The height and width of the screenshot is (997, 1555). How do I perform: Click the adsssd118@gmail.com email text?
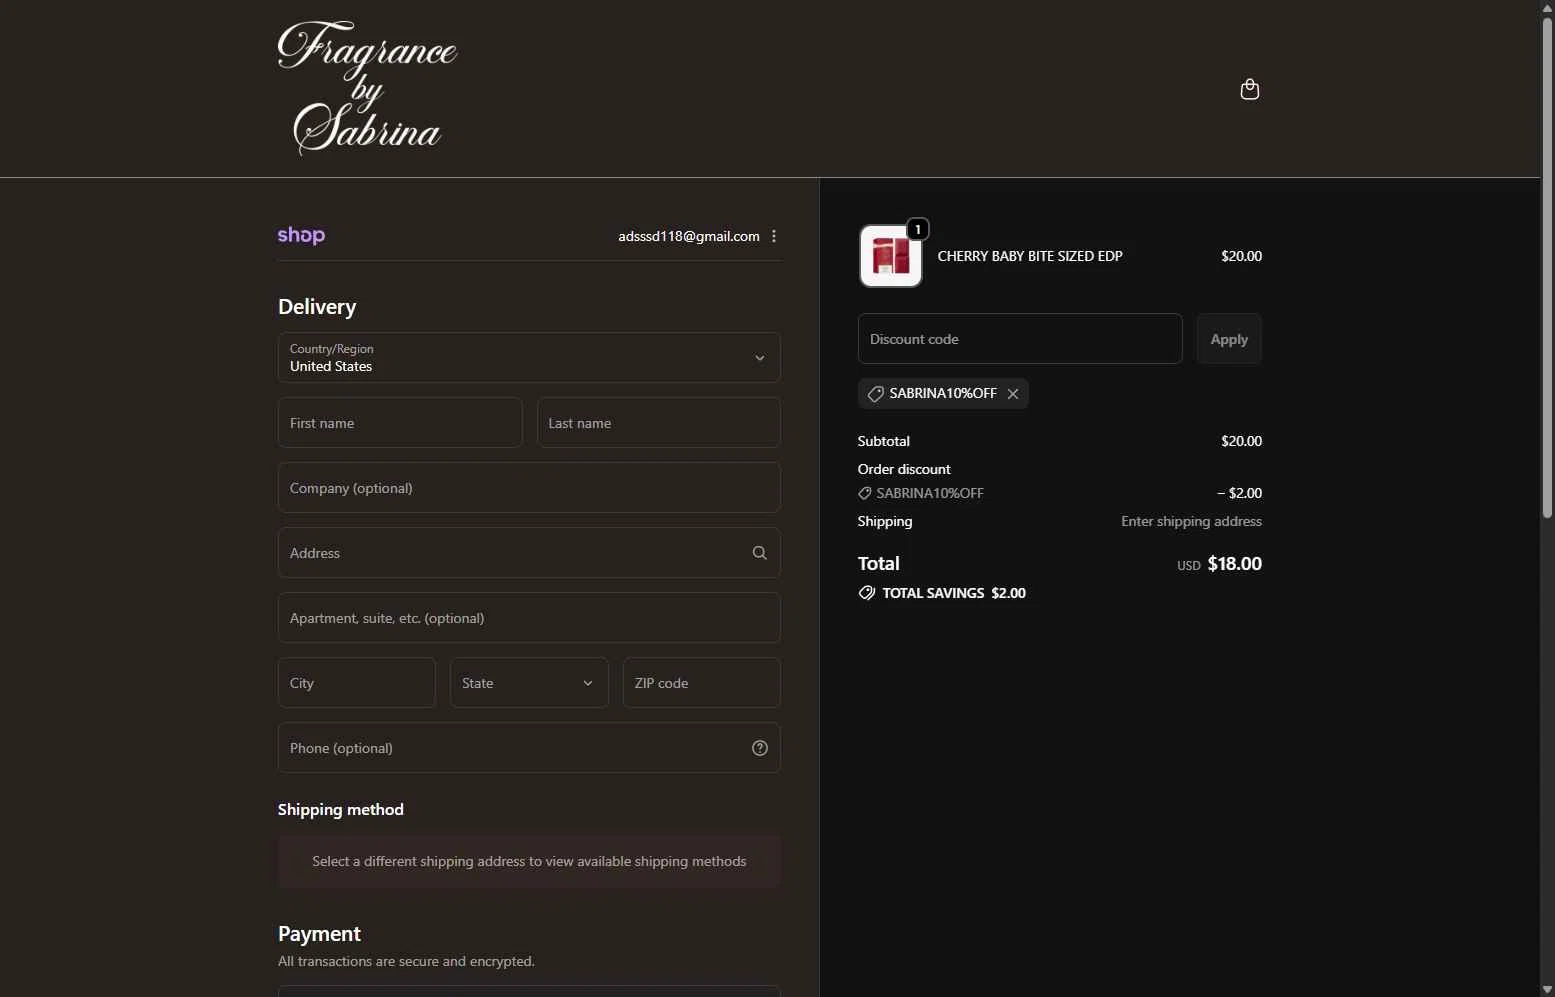click(x=689, y=236)
